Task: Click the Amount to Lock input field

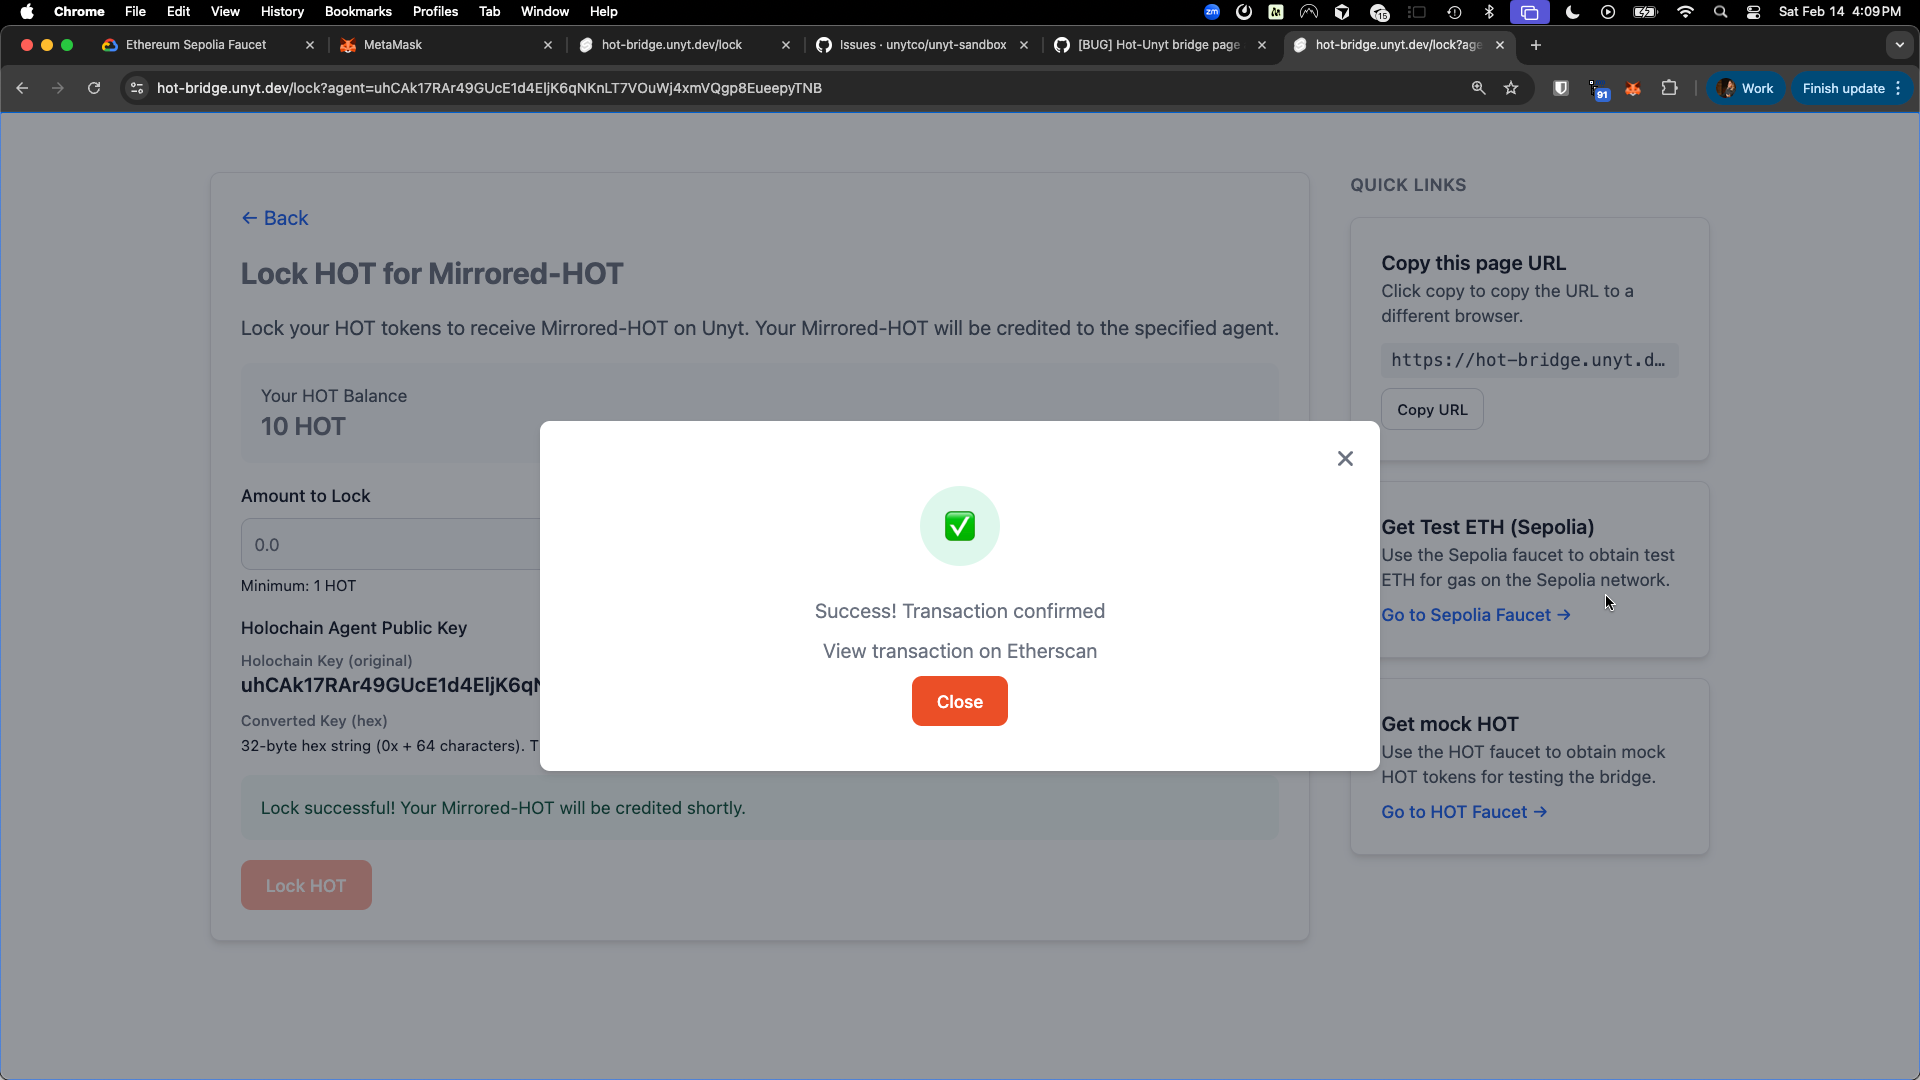Action: point(390,544)
